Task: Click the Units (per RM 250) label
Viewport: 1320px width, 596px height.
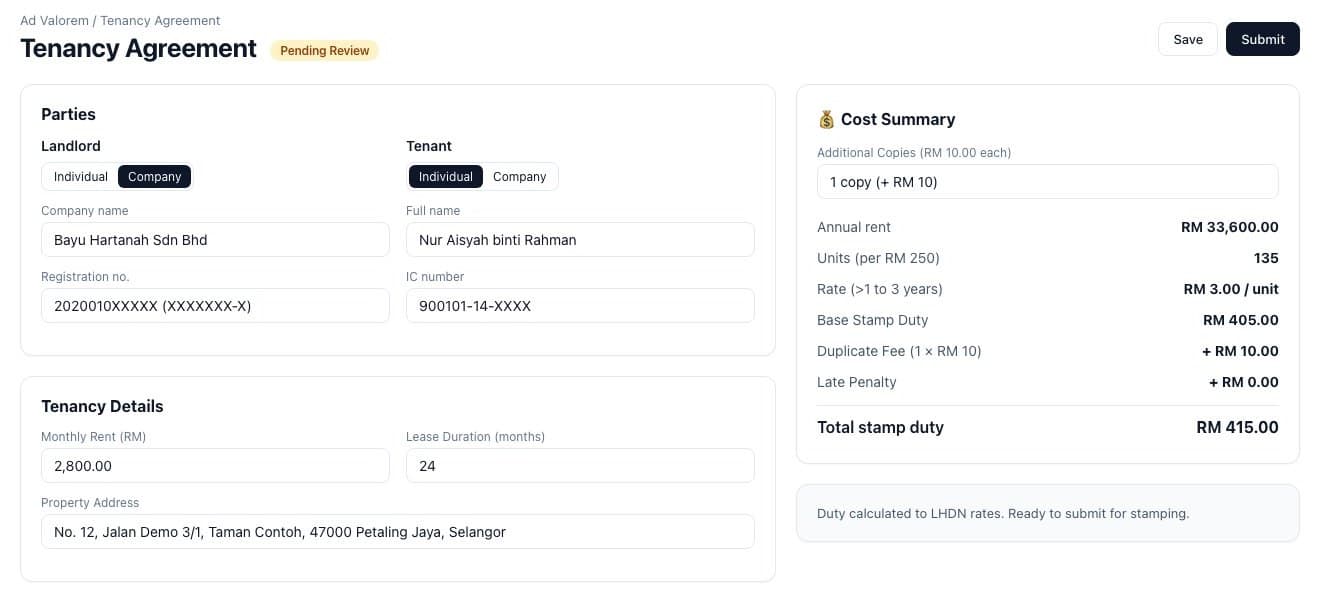Action: click(878, 258)
